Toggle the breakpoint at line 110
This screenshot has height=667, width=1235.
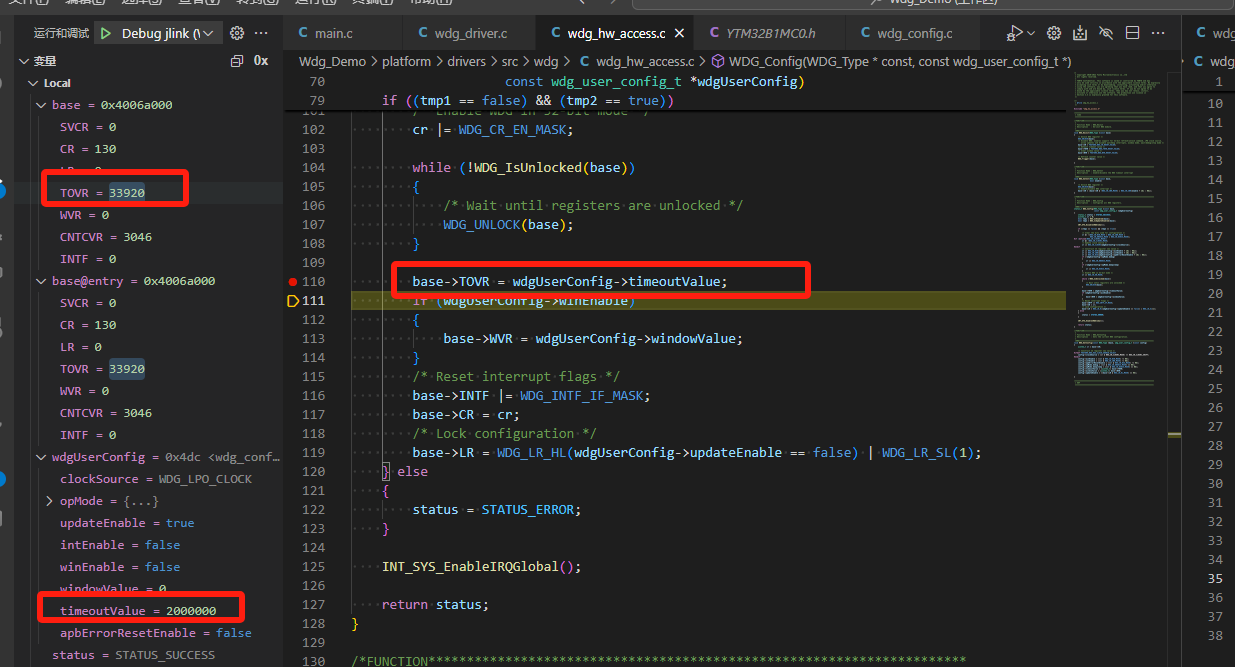[x=292, y=282]
